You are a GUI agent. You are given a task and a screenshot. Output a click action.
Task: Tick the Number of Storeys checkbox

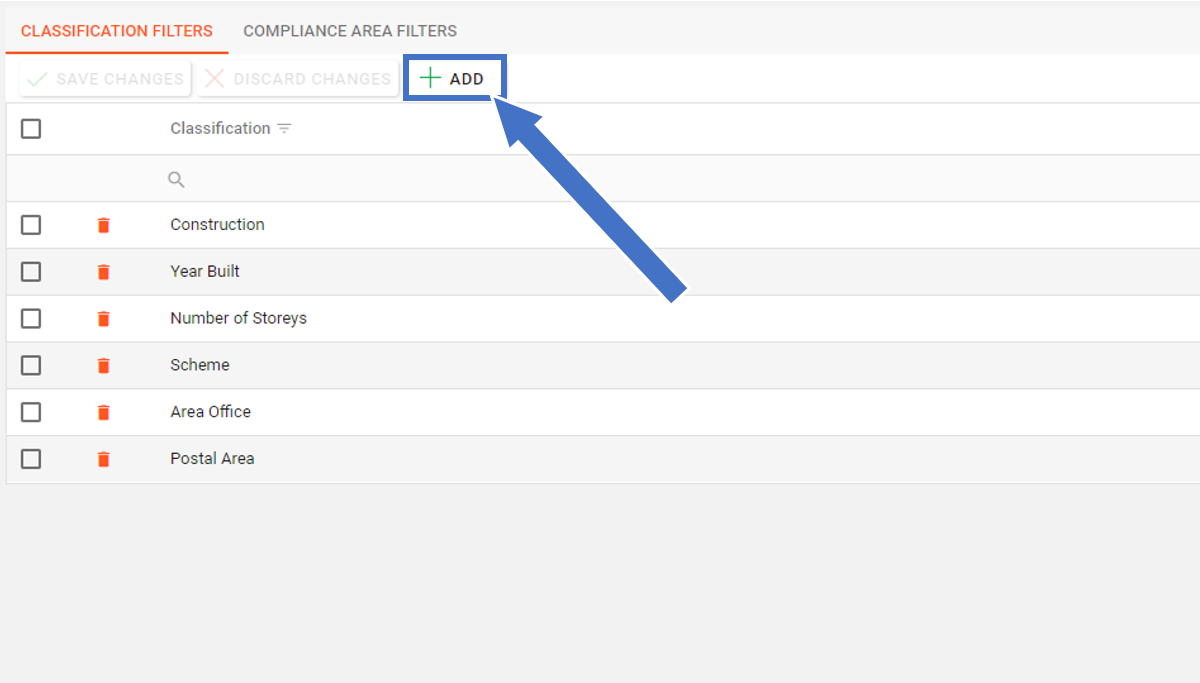pos(31,319)
